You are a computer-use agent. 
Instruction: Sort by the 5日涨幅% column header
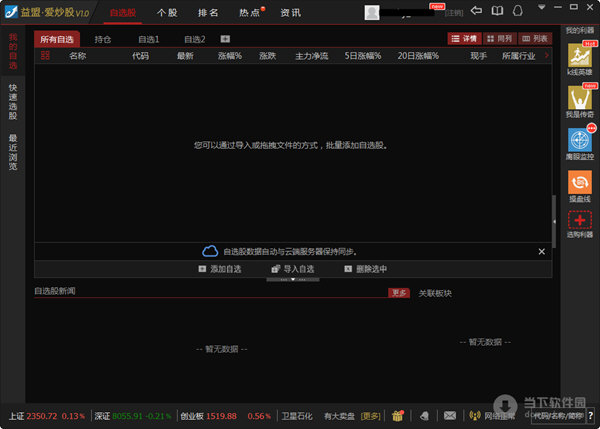pyautogui.click(x=363, y=56)
